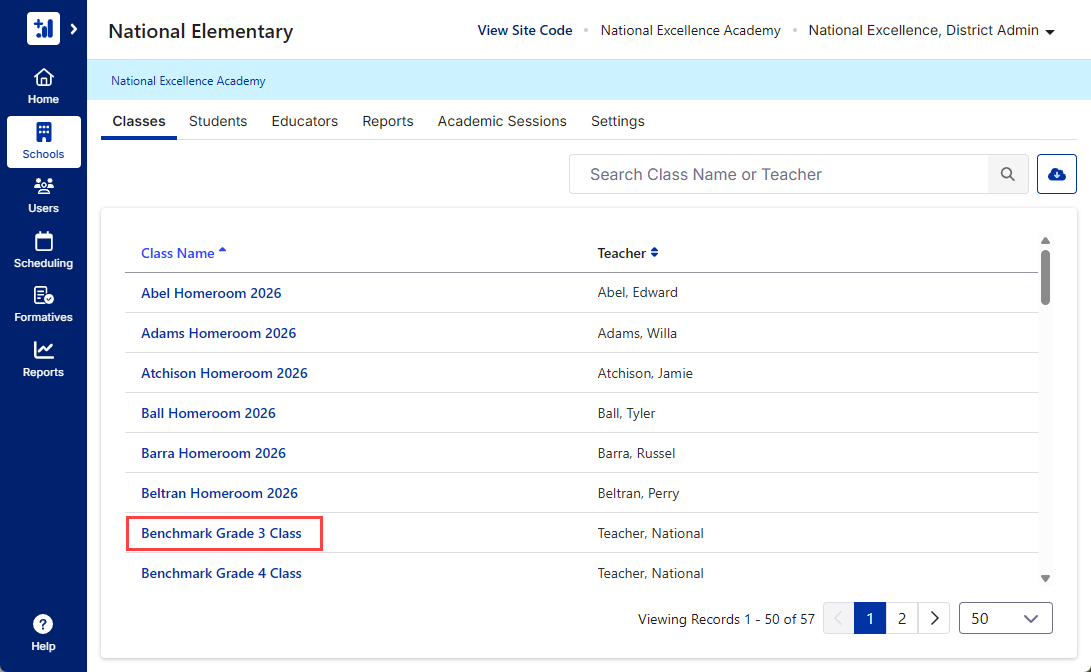Switch to the Classes tab
Image resolution: width=1091 pixels, height=672 pixels.
click(139, 121)
